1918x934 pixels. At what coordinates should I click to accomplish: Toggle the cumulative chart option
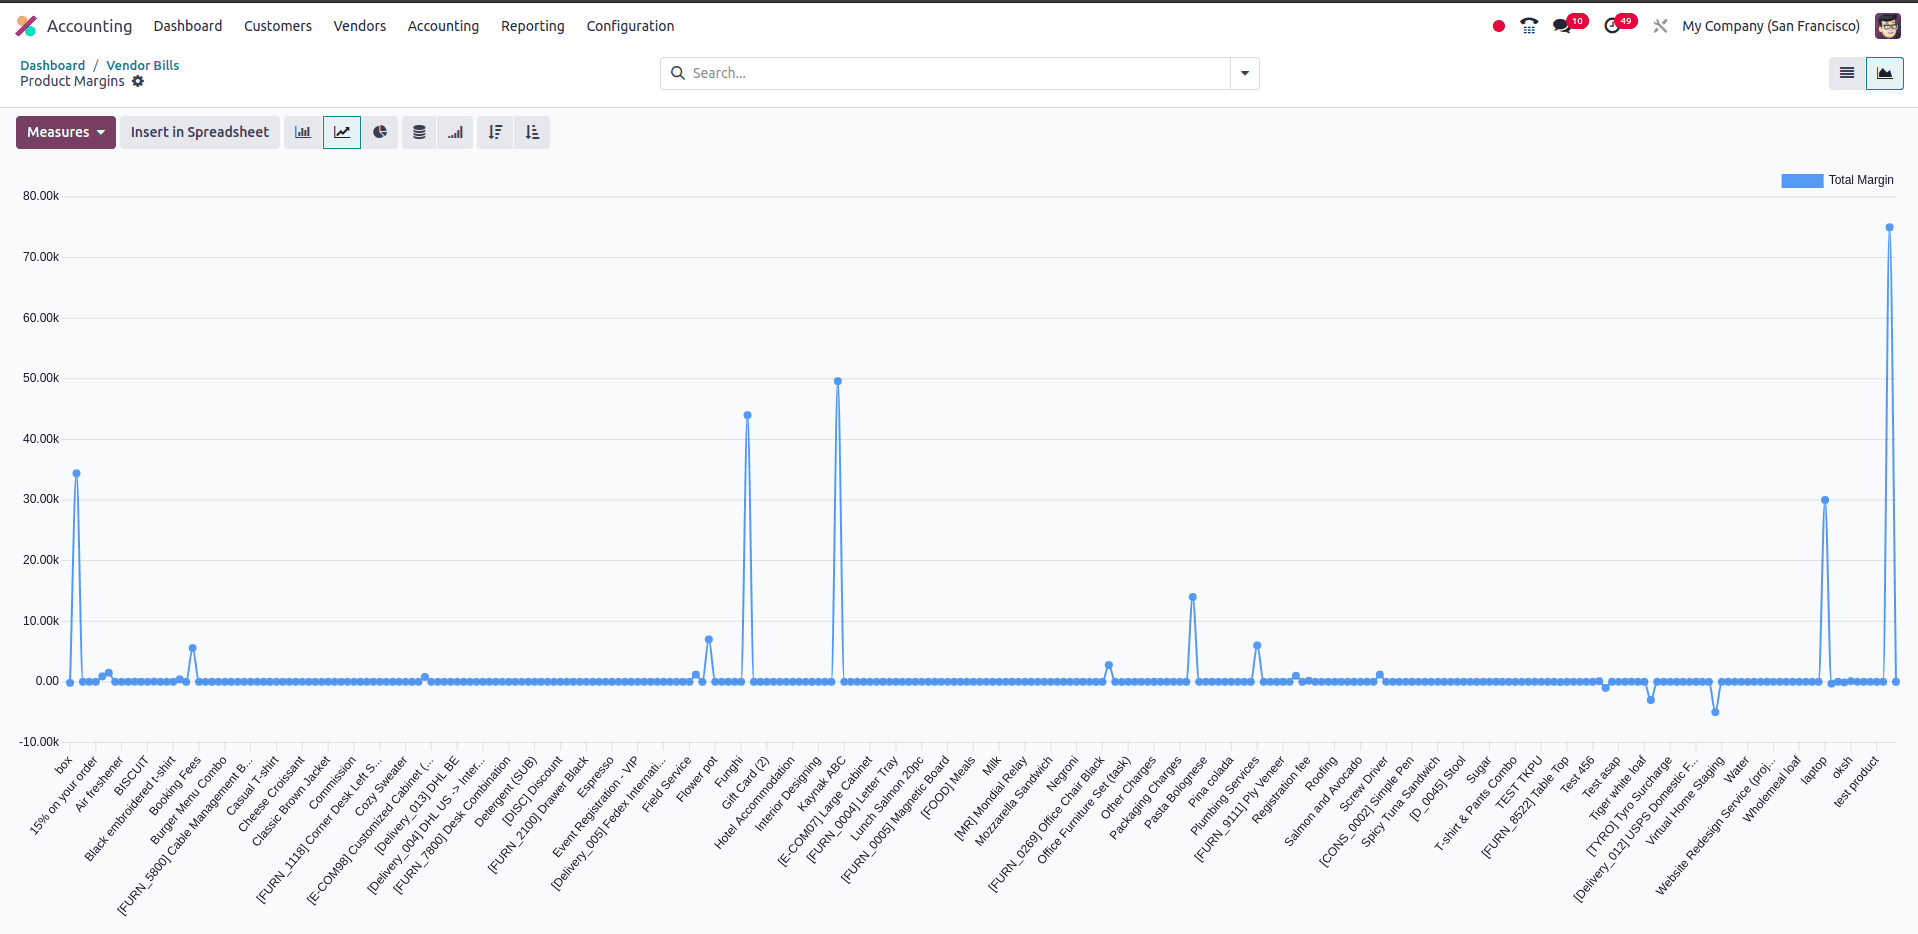(455, 132)
